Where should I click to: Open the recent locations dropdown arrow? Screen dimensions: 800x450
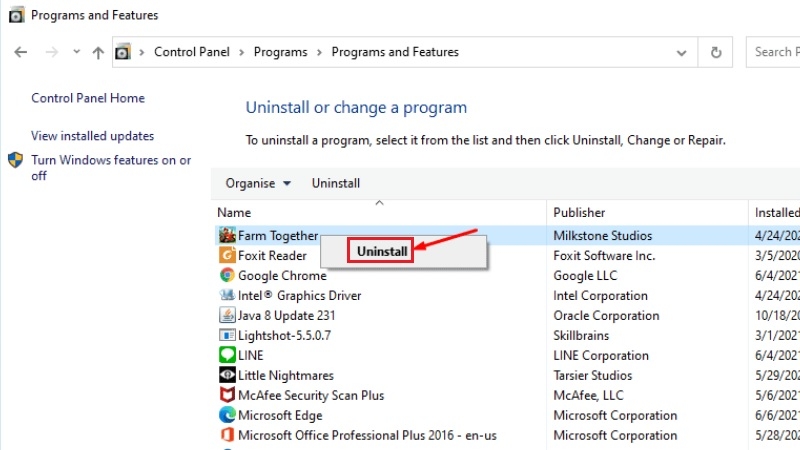pyautogui.click(x=77, y=52)
